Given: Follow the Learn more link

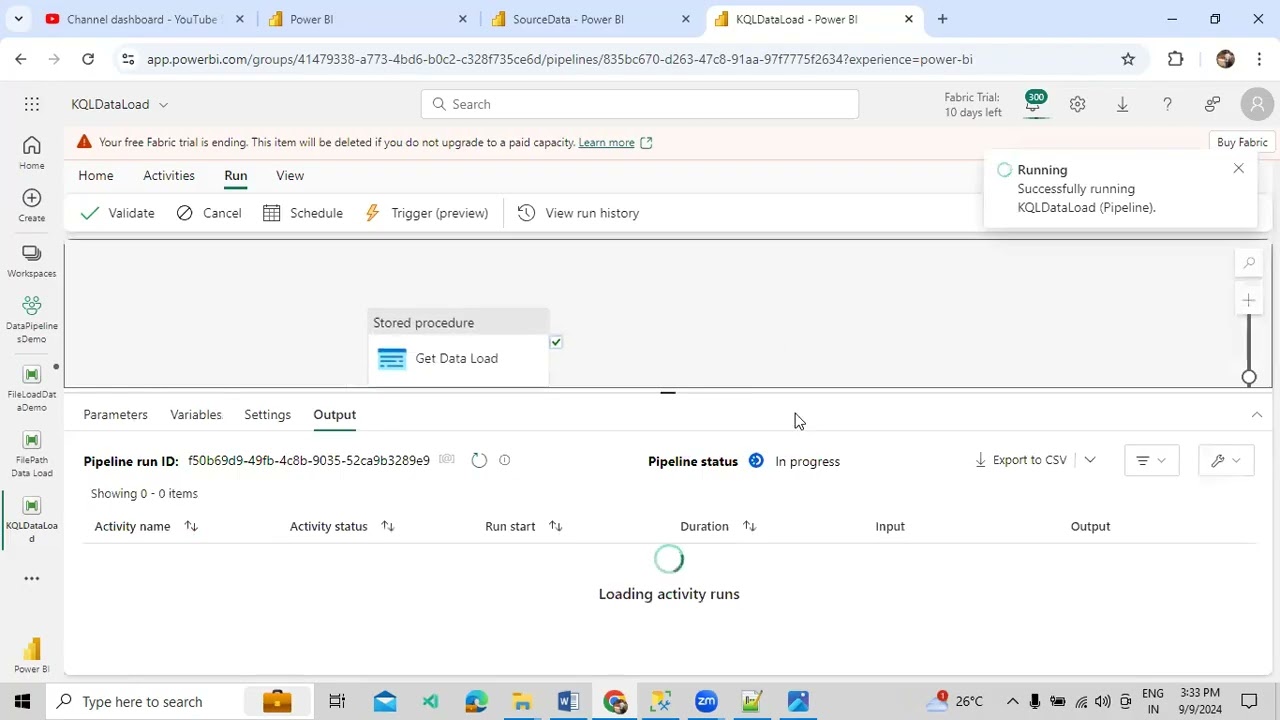Looking at the screenshot, I should pos(606,142).
